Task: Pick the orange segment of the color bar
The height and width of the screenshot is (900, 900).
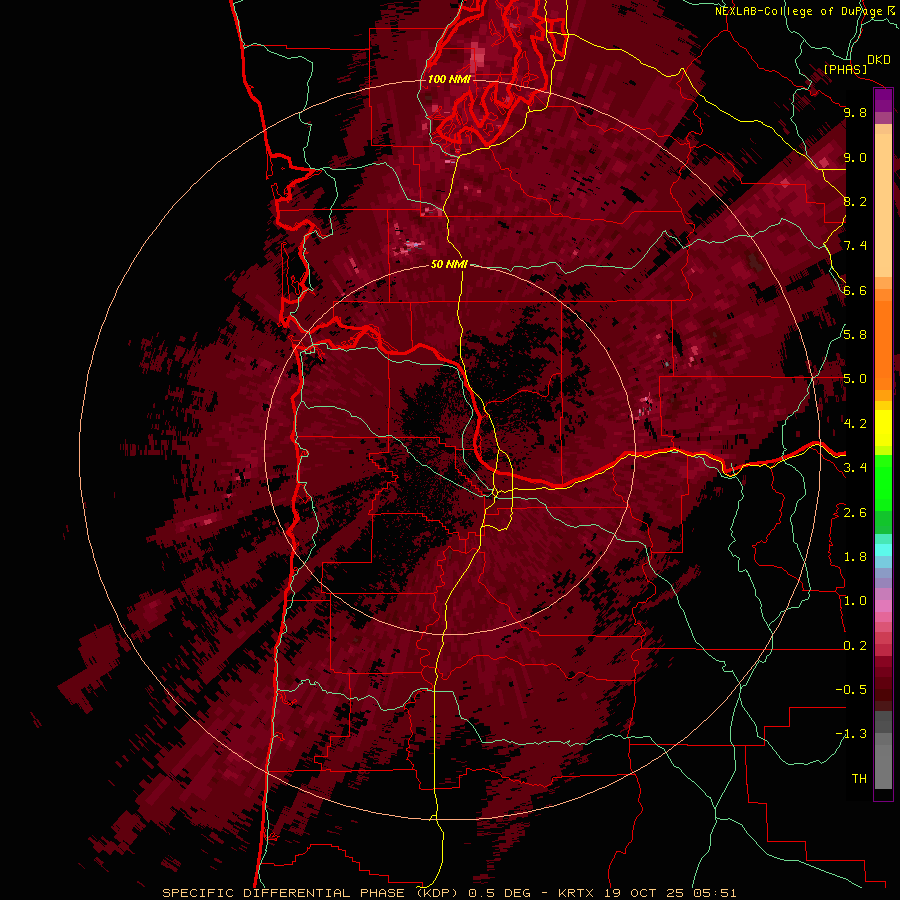Action: [883, 344]
